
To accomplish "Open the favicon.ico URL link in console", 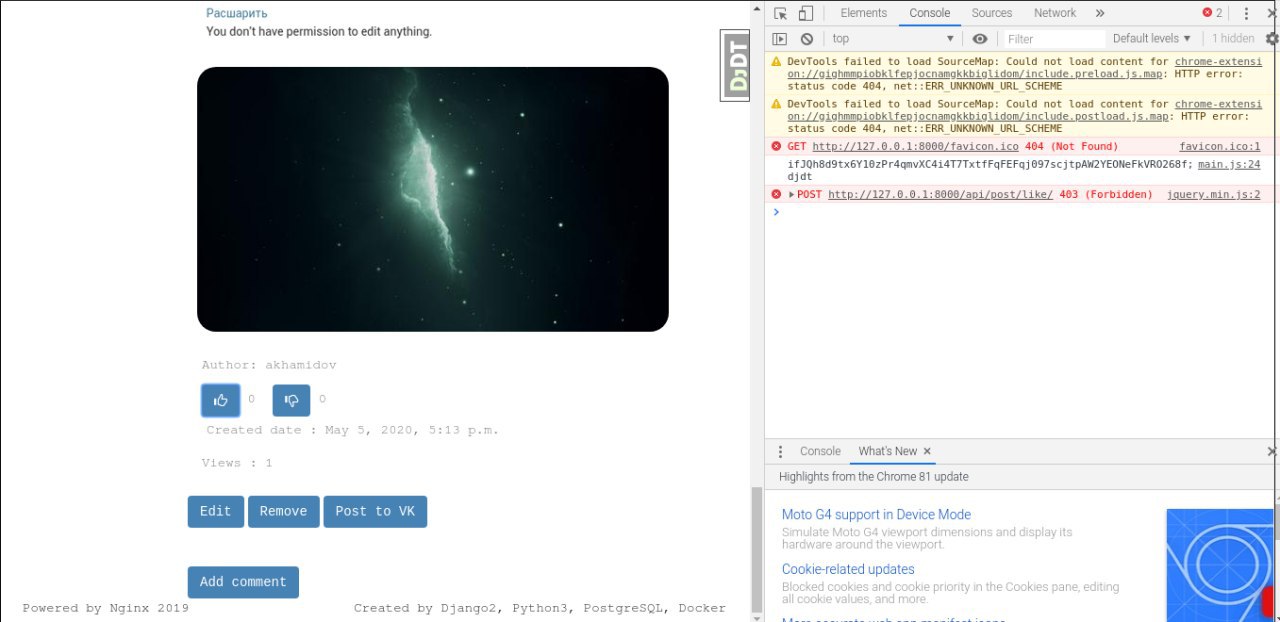I will (913, 146).
